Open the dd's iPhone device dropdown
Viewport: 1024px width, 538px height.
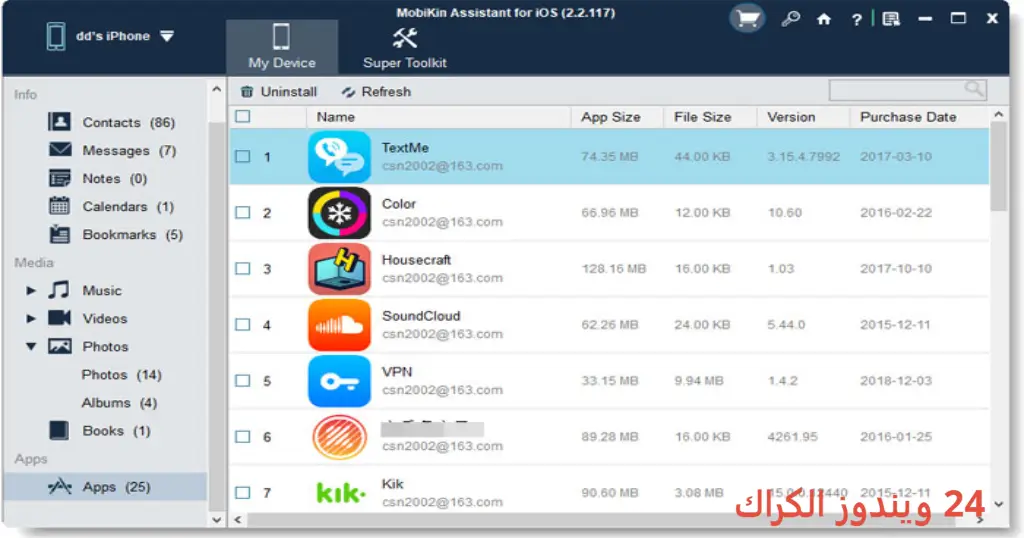pos(167,37)
